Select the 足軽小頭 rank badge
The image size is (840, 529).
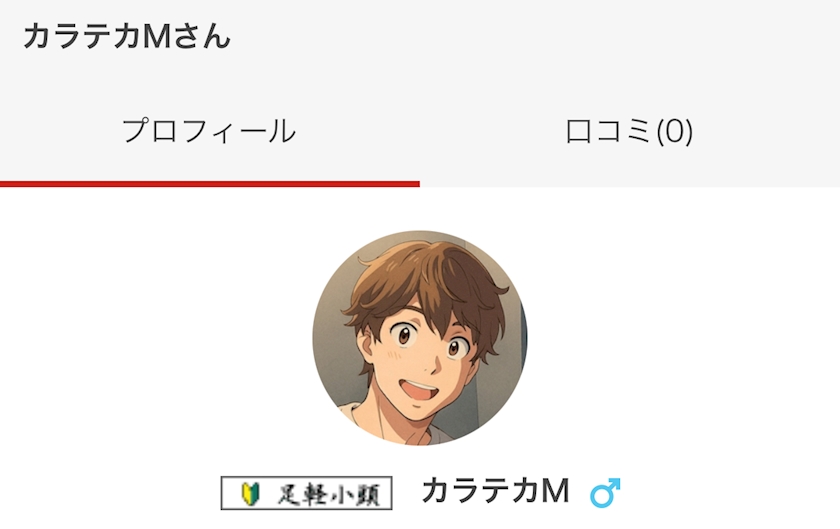306,493
